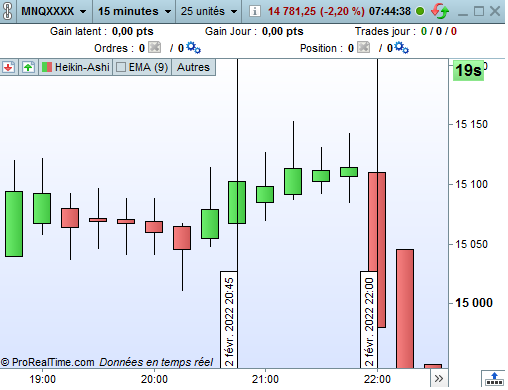
Task: Maximize the chart window
Action: [479, 11]
